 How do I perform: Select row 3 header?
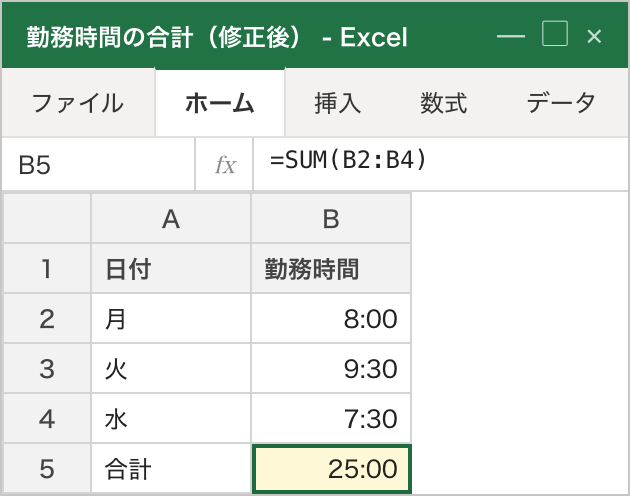[x=47, y=368]
